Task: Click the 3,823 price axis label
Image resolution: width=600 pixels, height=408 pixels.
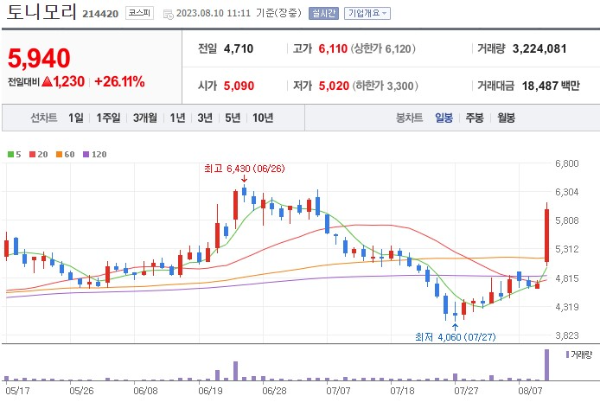Action: coord(567,336)
